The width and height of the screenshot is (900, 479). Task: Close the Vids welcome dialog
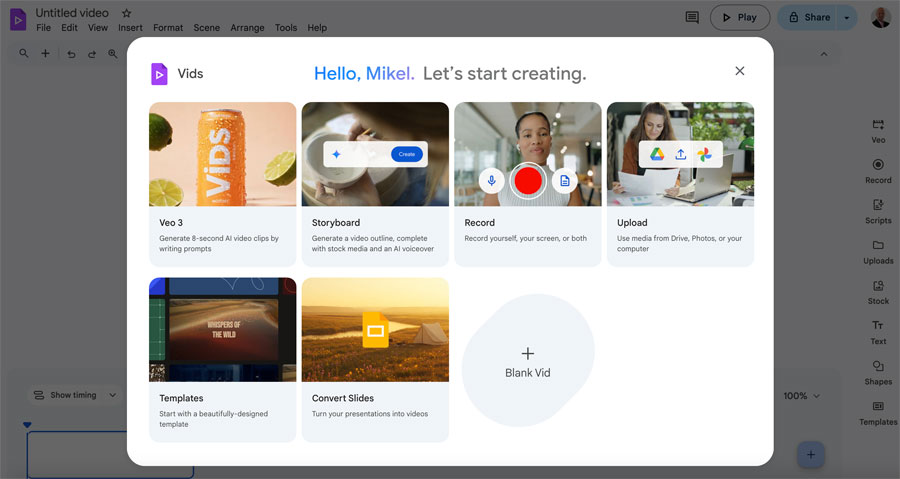pyautogui.click(x=740, y=71)
